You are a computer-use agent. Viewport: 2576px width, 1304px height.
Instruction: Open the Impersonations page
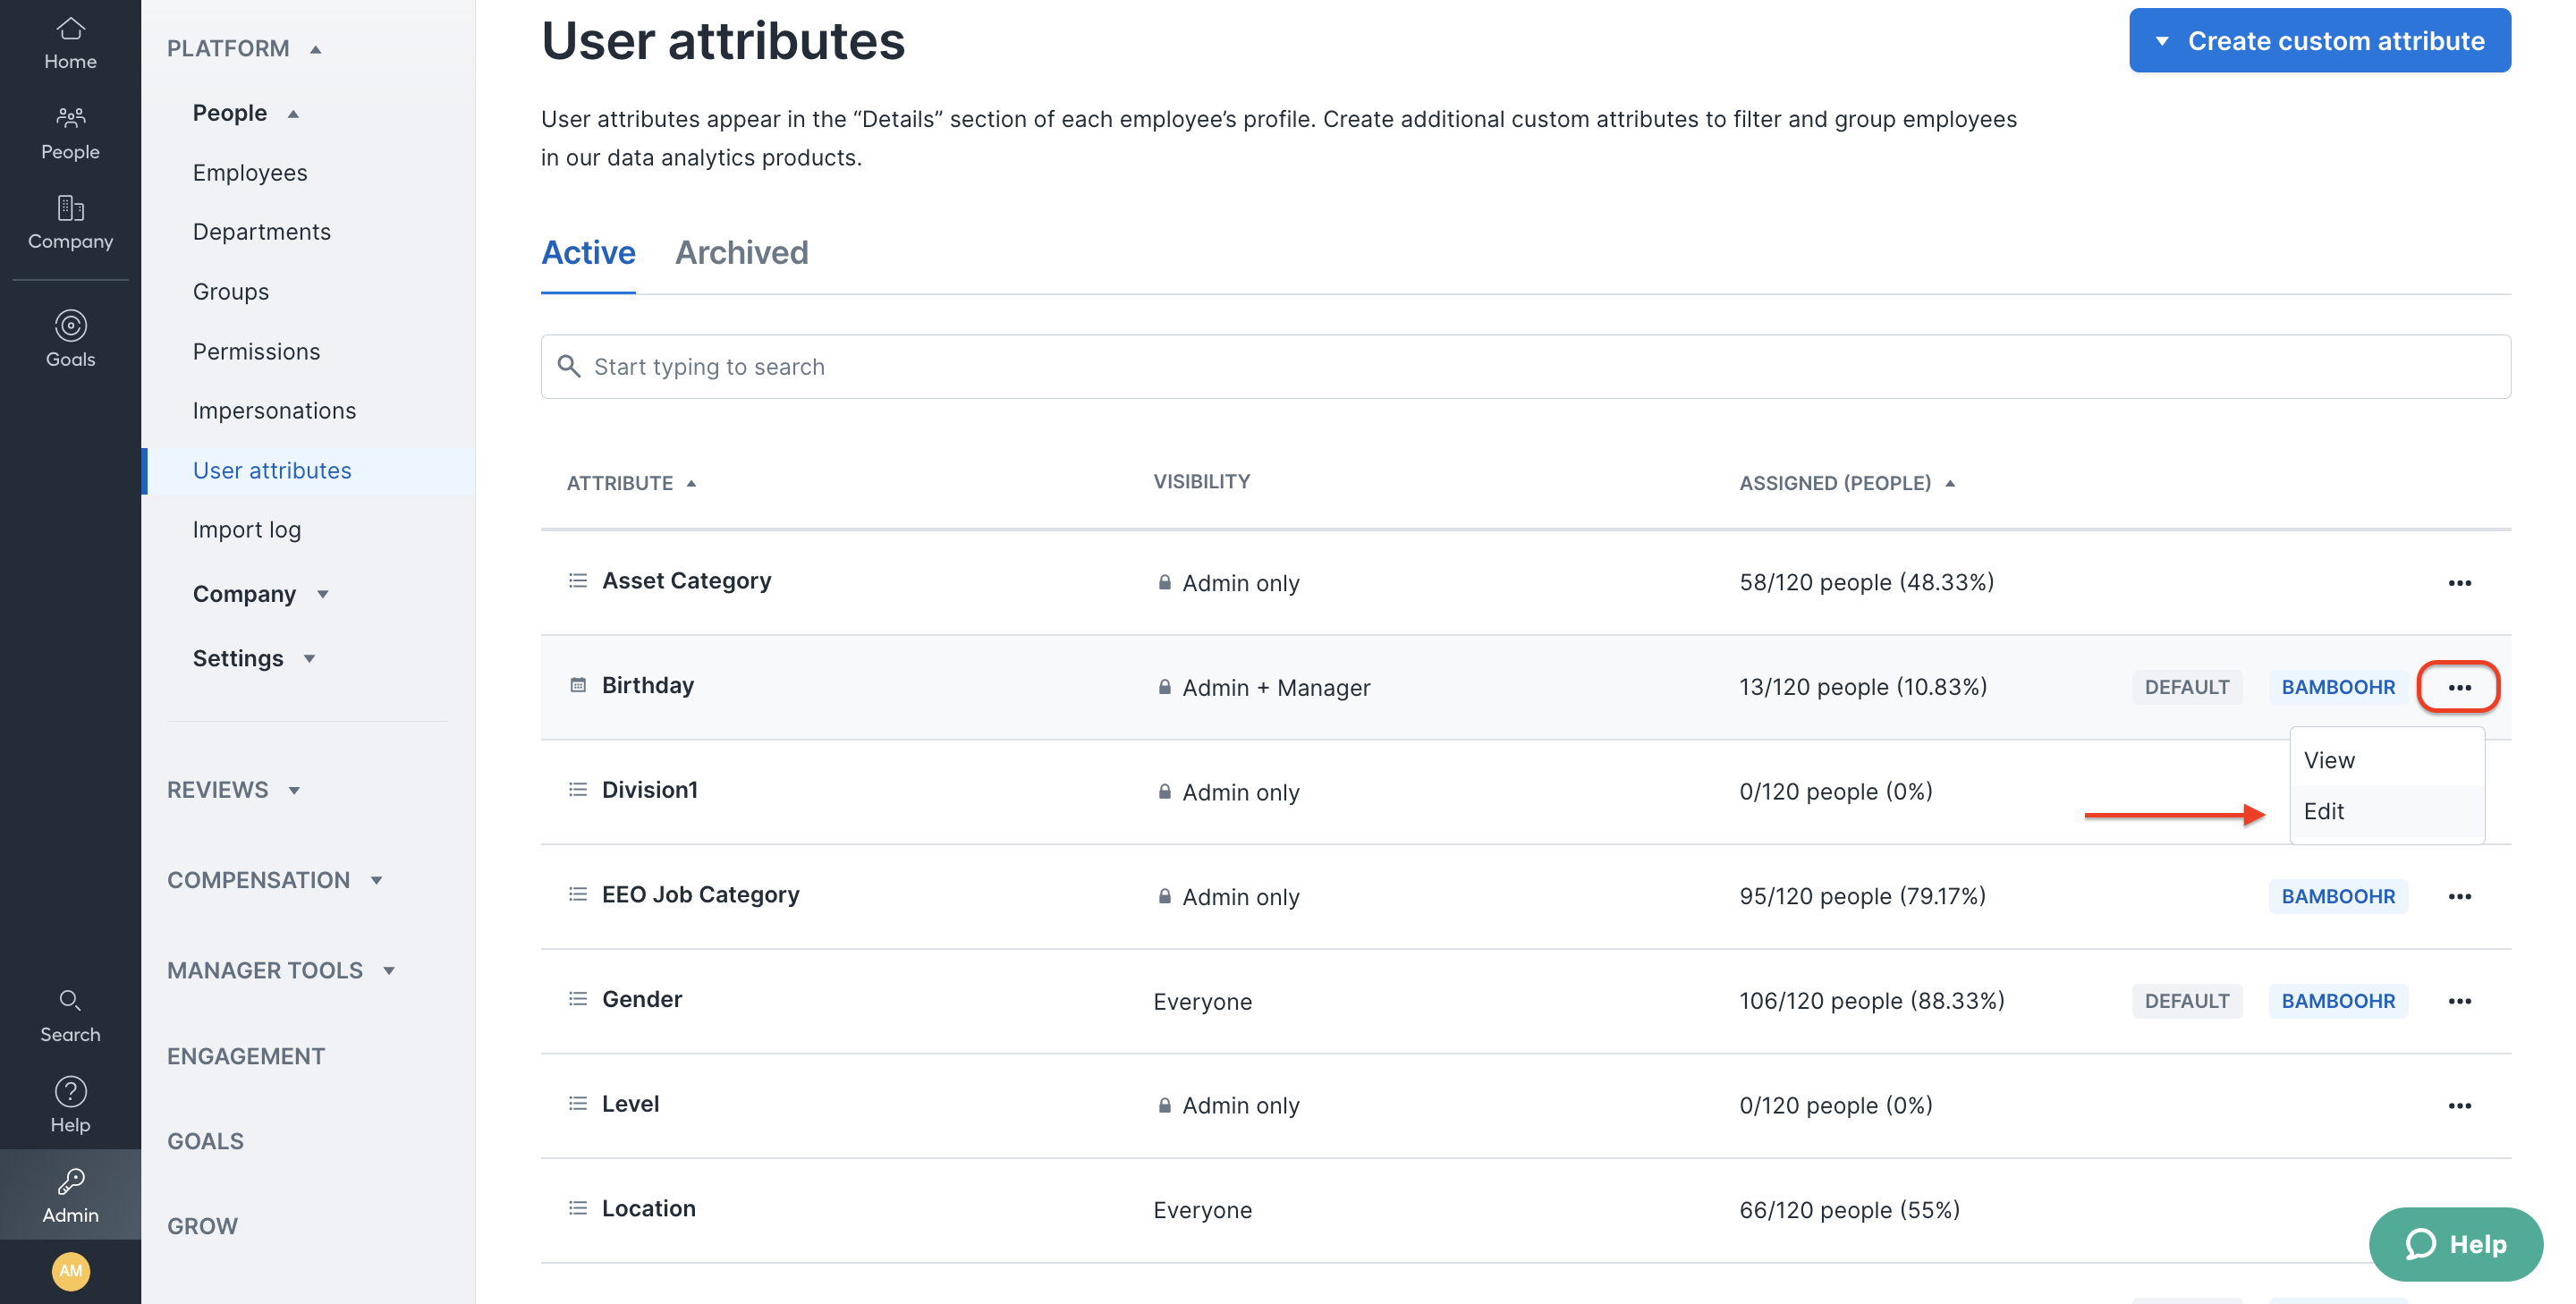(x=274, y=411)
